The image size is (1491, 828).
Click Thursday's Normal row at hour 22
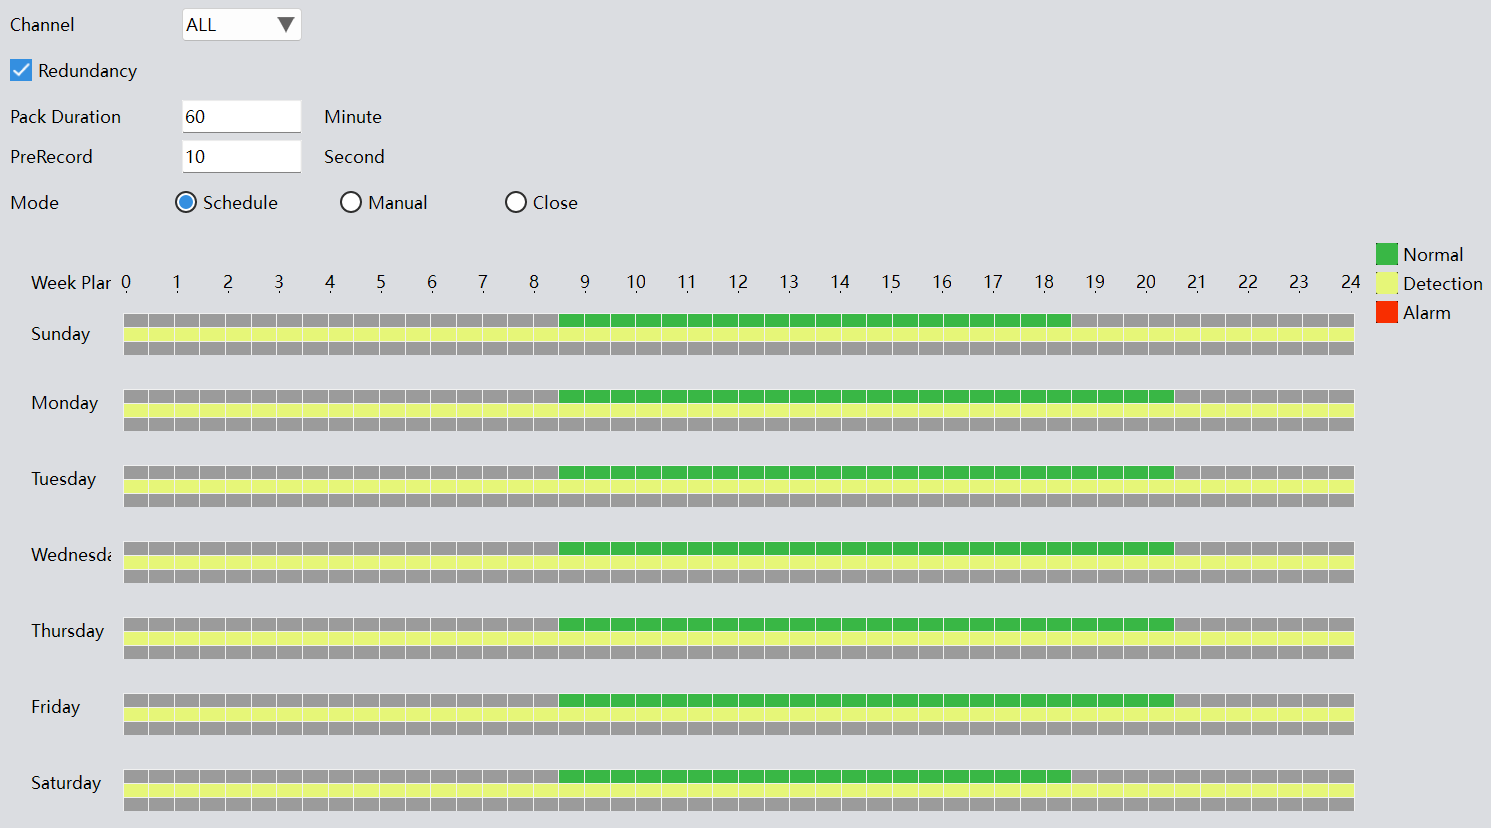pos(1263,624)
